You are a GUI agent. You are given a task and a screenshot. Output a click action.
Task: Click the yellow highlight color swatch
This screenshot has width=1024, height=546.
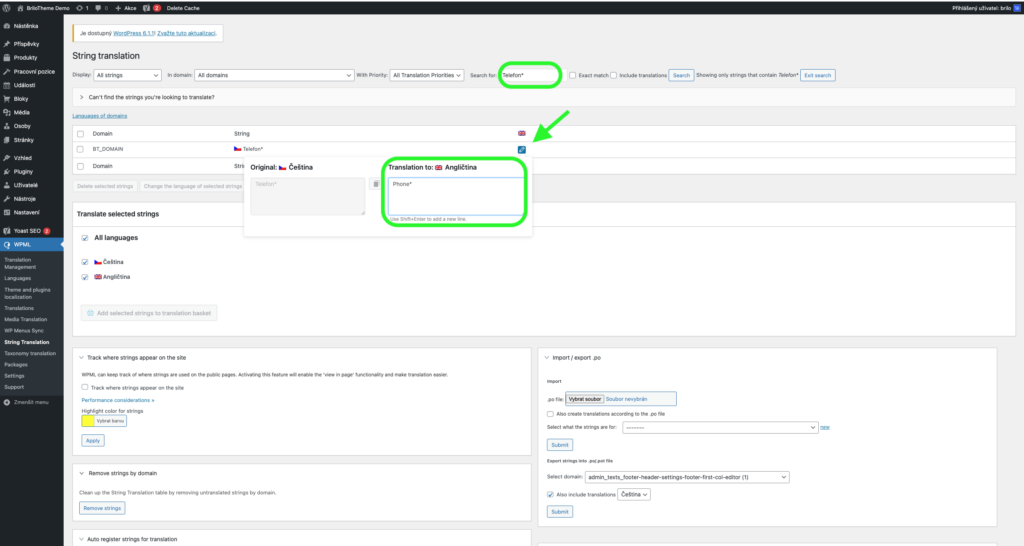tap(87, 421)
